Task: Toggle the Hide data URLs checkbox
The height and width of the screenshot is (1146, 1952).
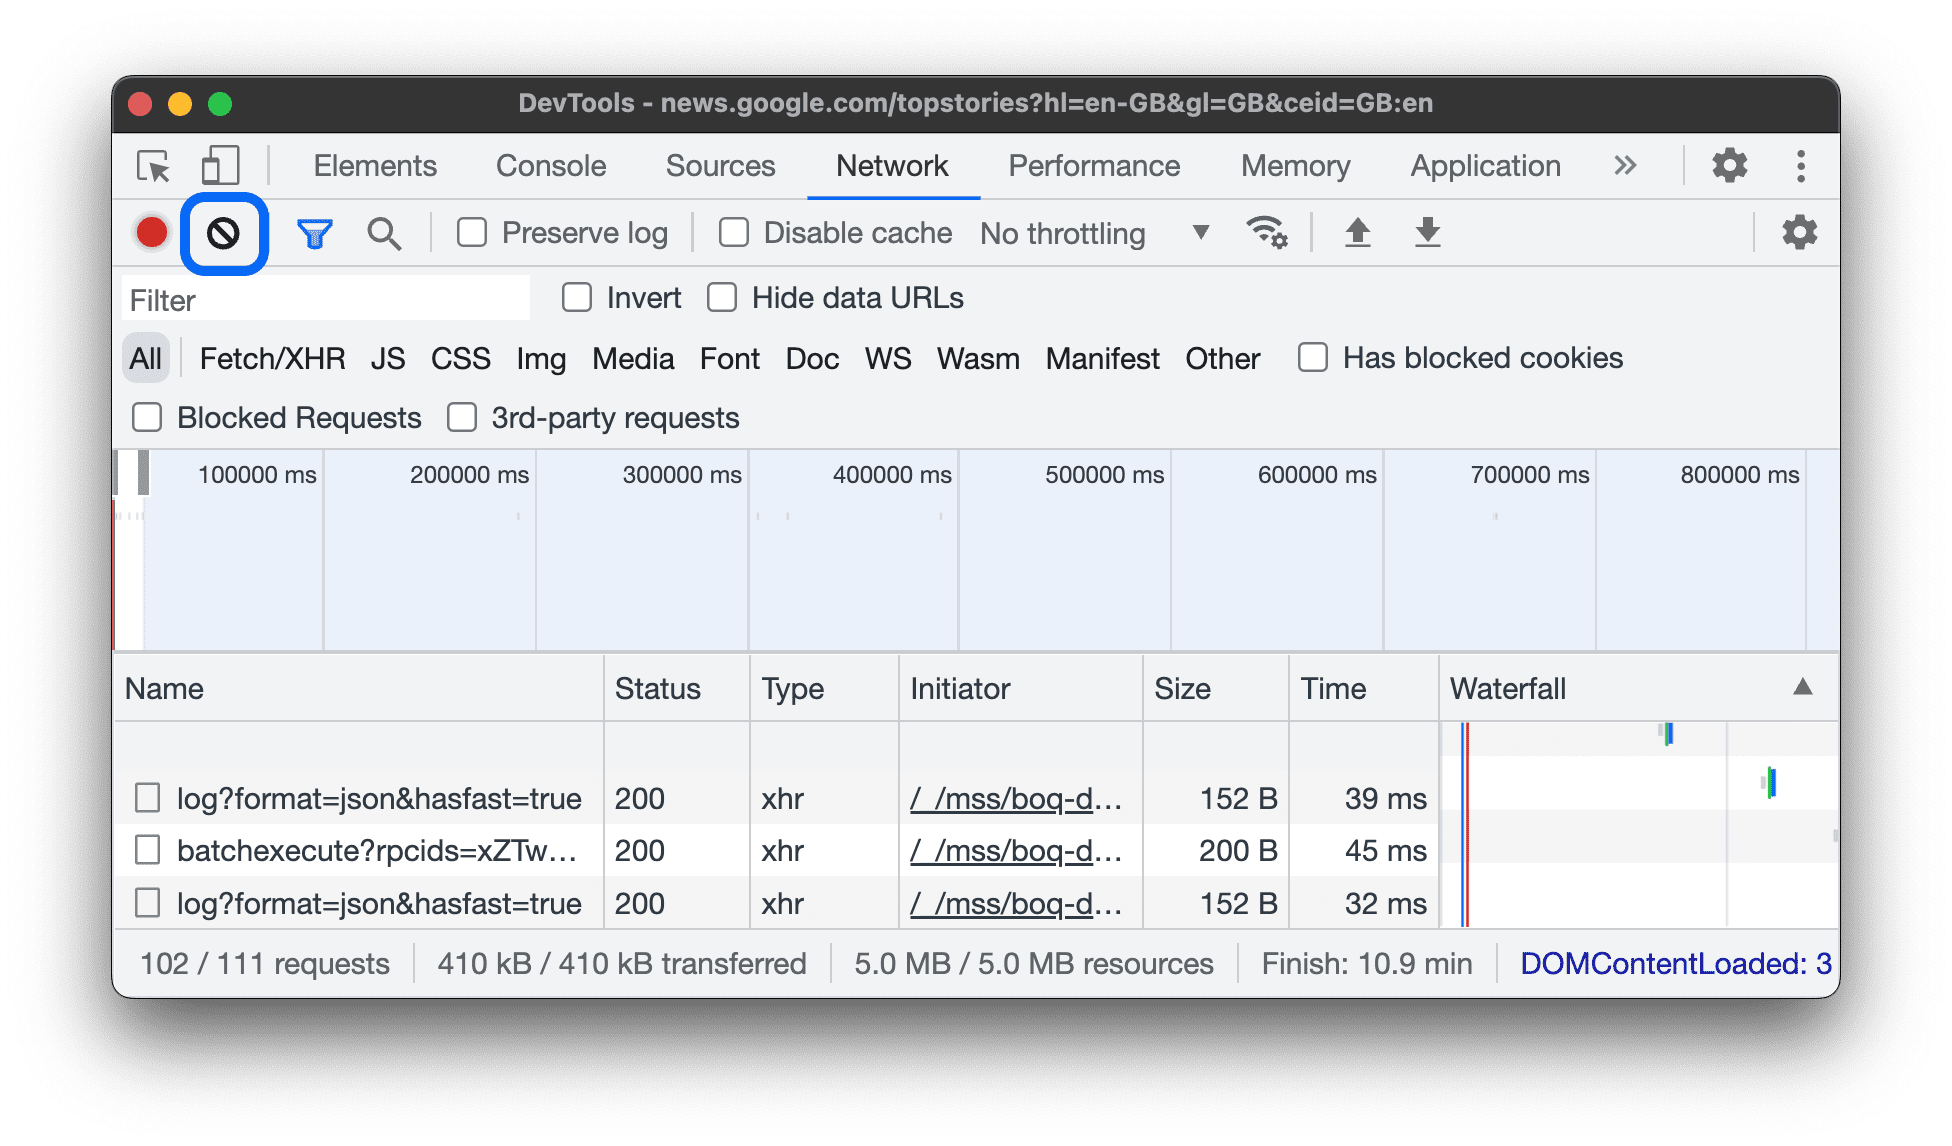Action: point(723,297)
